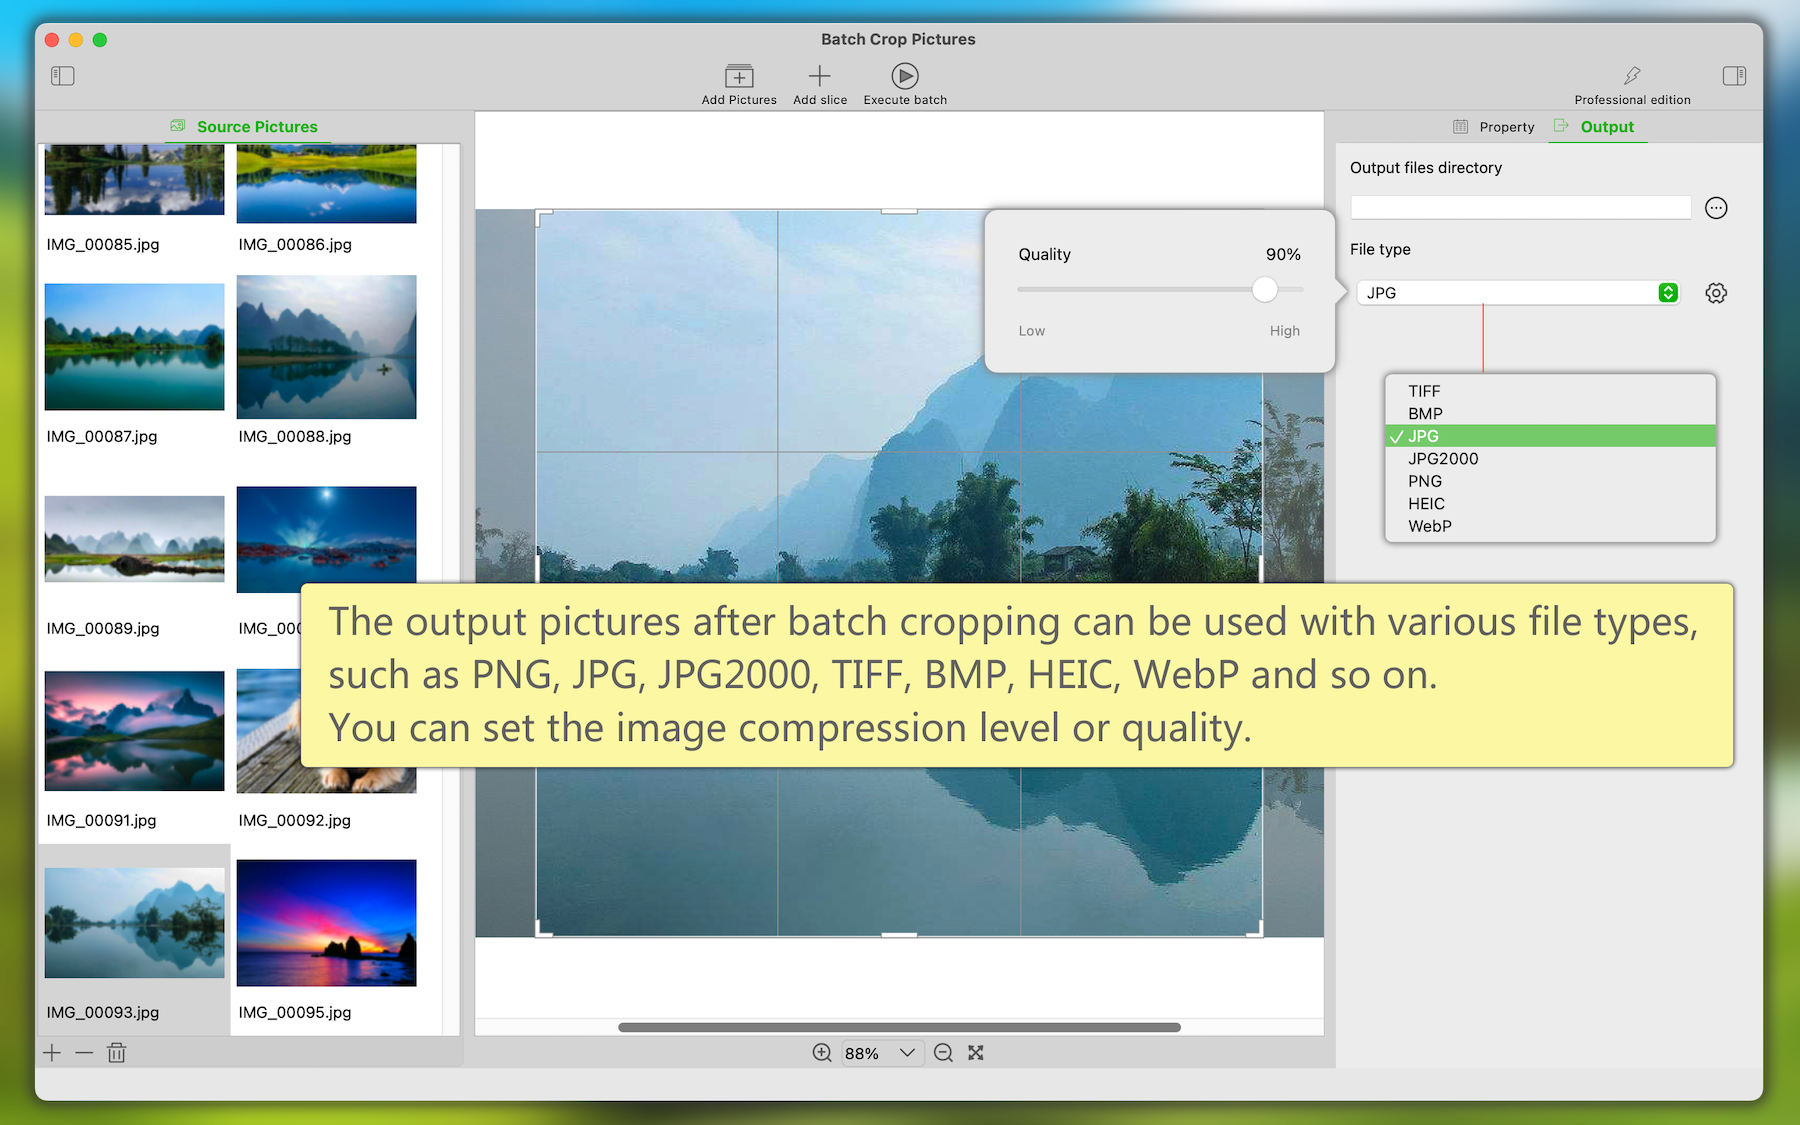
Task: Click the IMG_00092.jpg file name
Action: click(295, 820)
